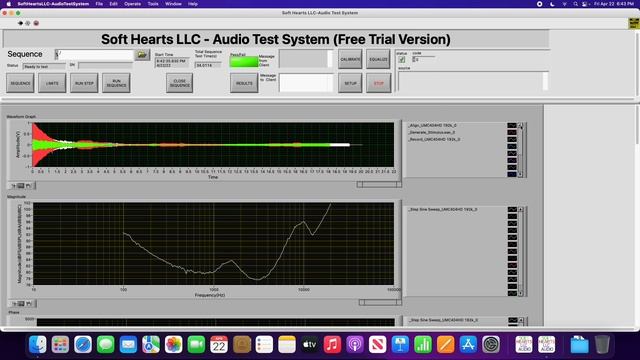640x360 pixels.
Task: Open the Music app in the Dock
Action: pos(332,344)
